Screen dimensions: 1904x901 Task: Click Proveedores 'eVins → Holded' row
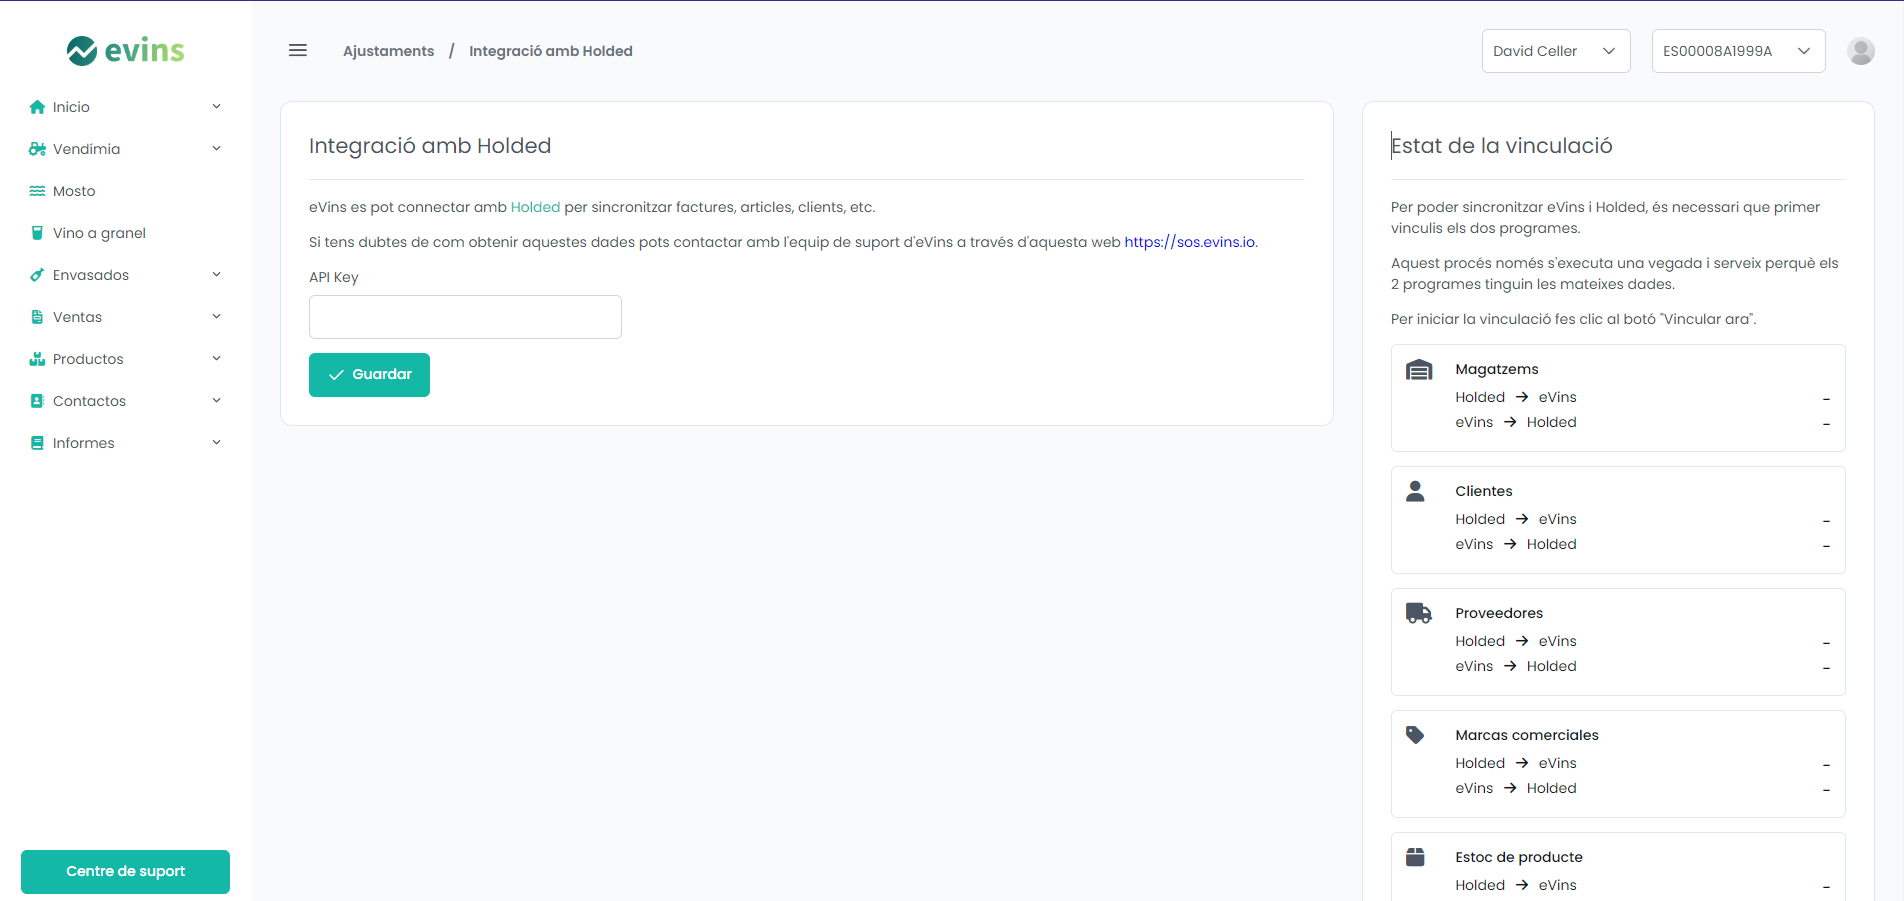(x=1643, y=666)
